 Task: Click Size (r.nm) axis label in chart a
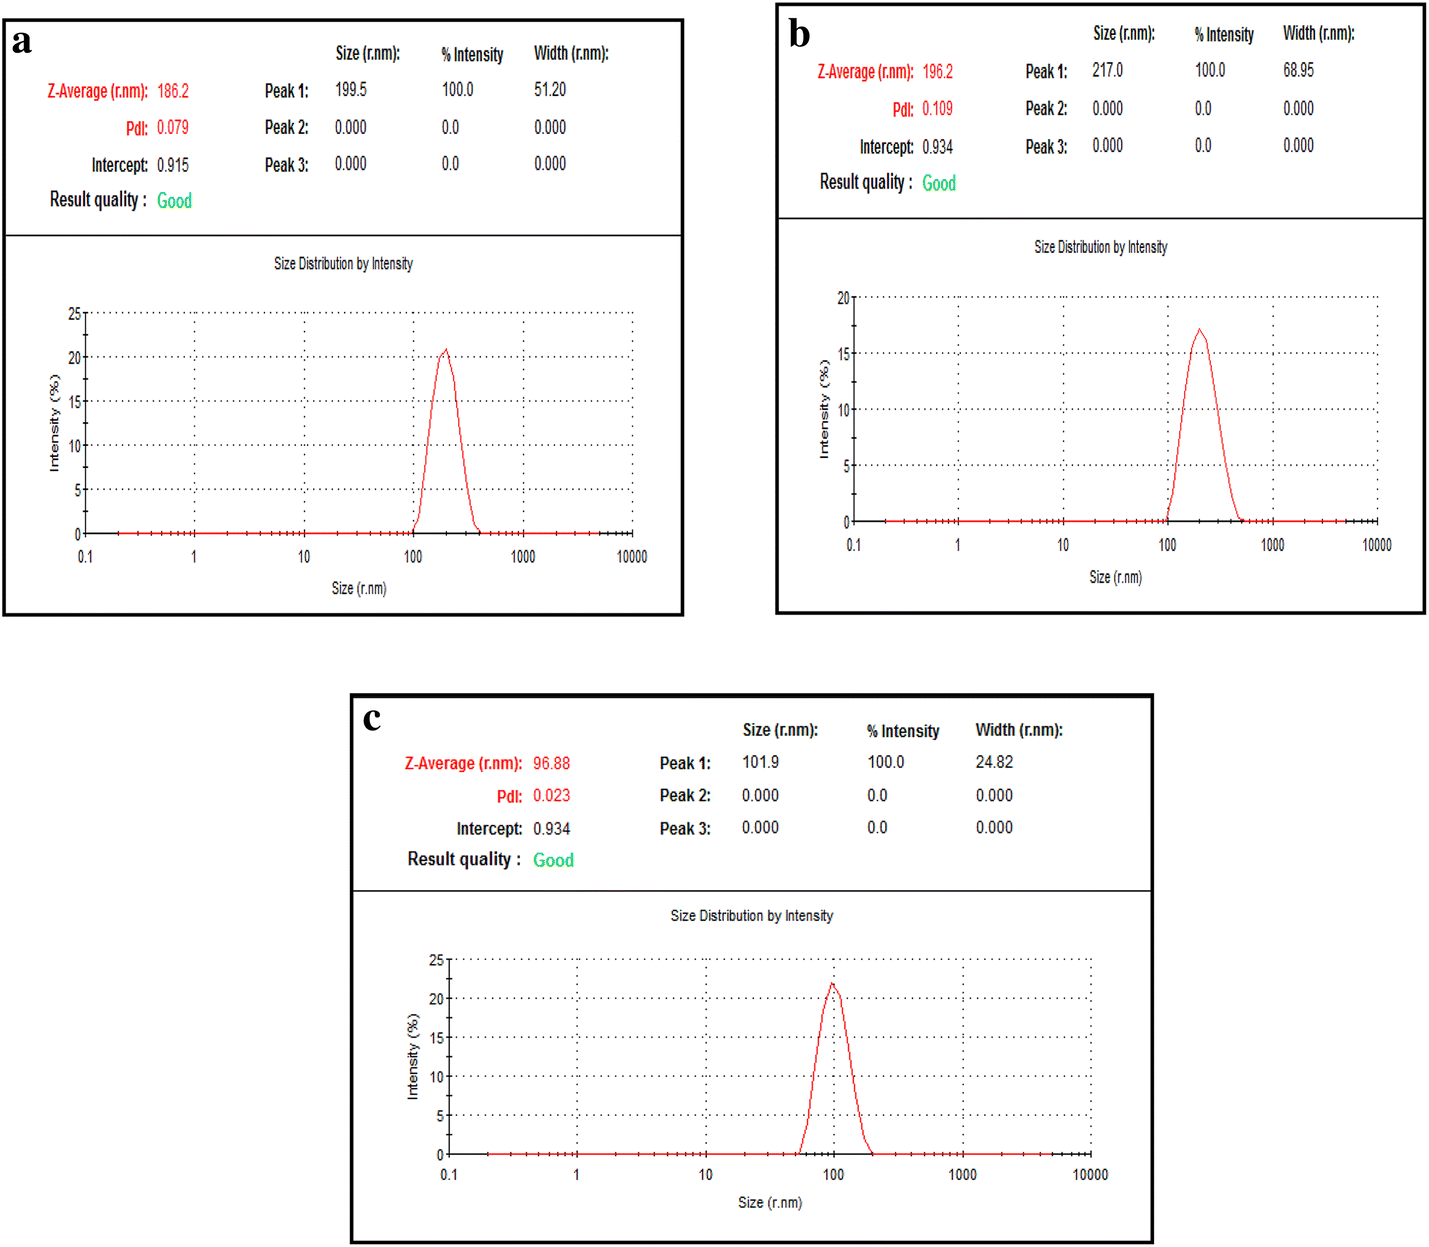(x=359, y=589)
